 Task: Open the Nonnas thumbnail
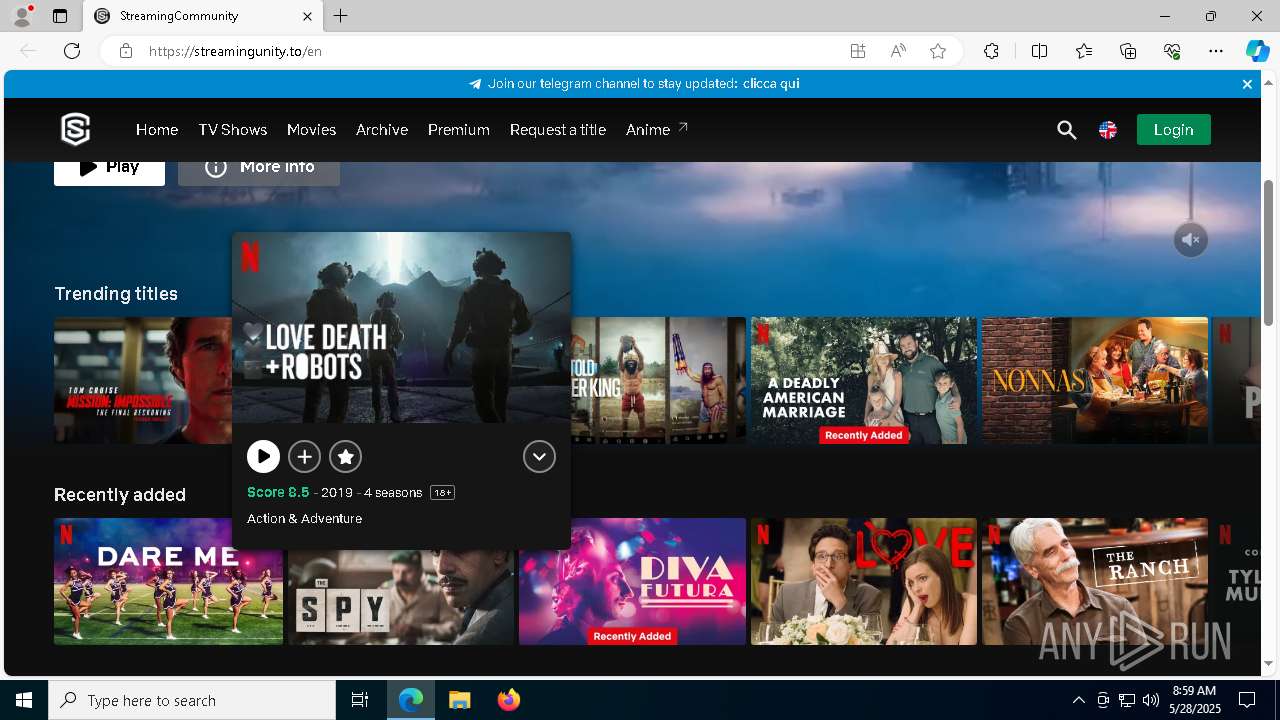click(1095, 380)
